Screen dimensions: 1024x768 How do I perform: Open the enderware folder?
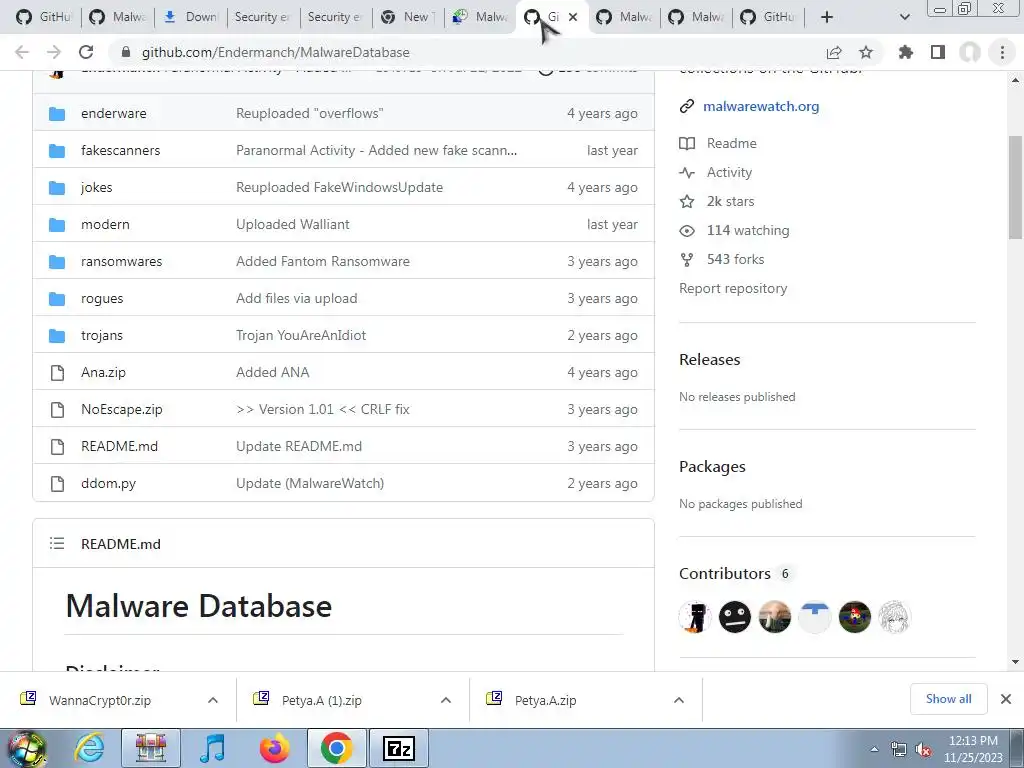pyautogui.click(x=113, y=113)
